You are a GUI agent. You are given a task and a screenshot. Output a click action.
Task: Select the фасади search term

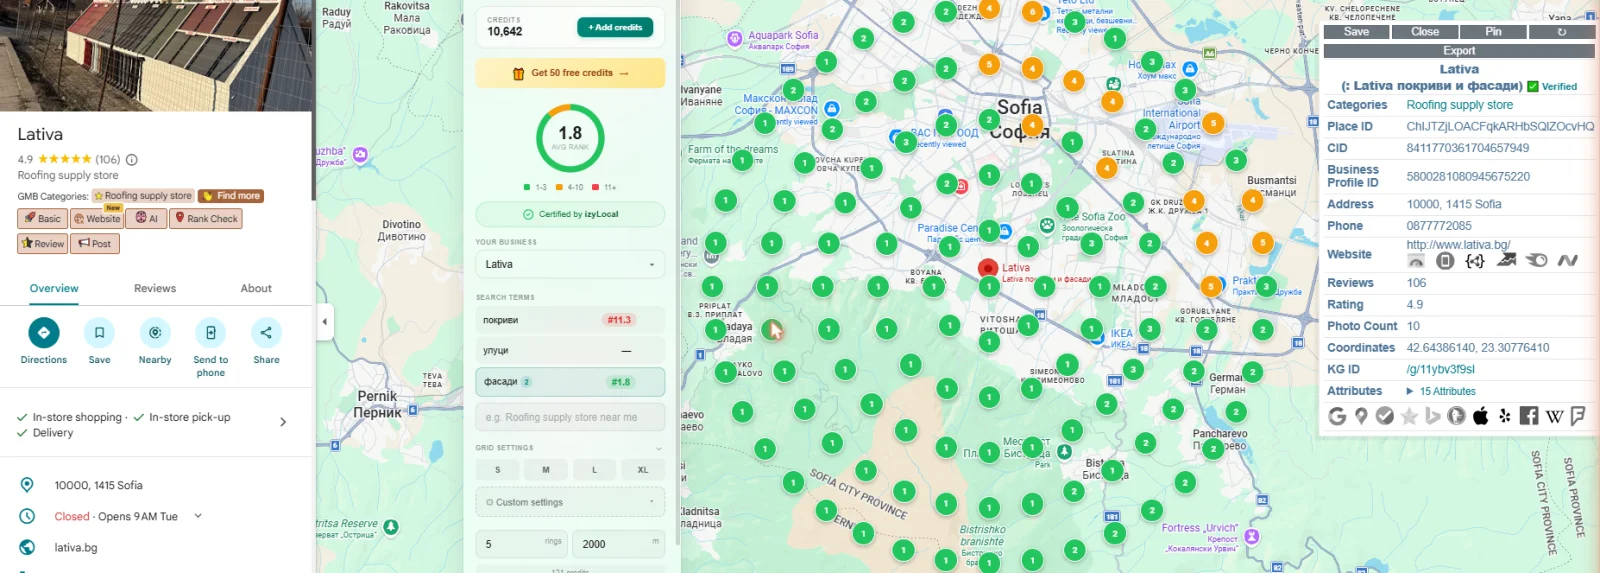[570, 382]
